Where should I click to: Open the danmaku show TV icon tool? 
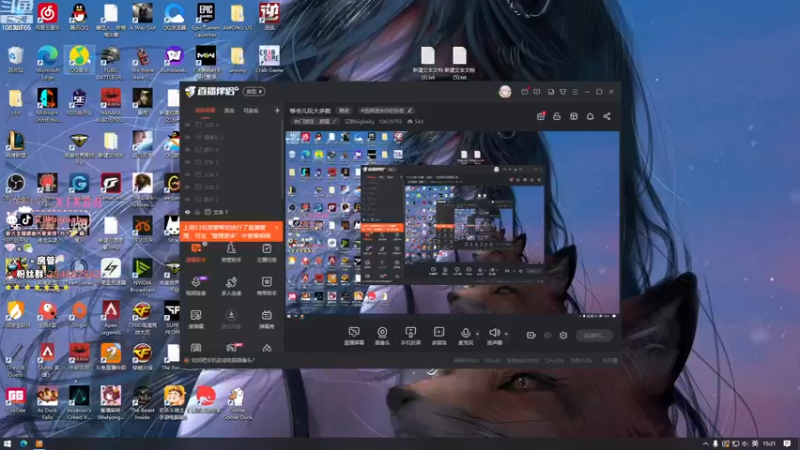tap(266, 319)
